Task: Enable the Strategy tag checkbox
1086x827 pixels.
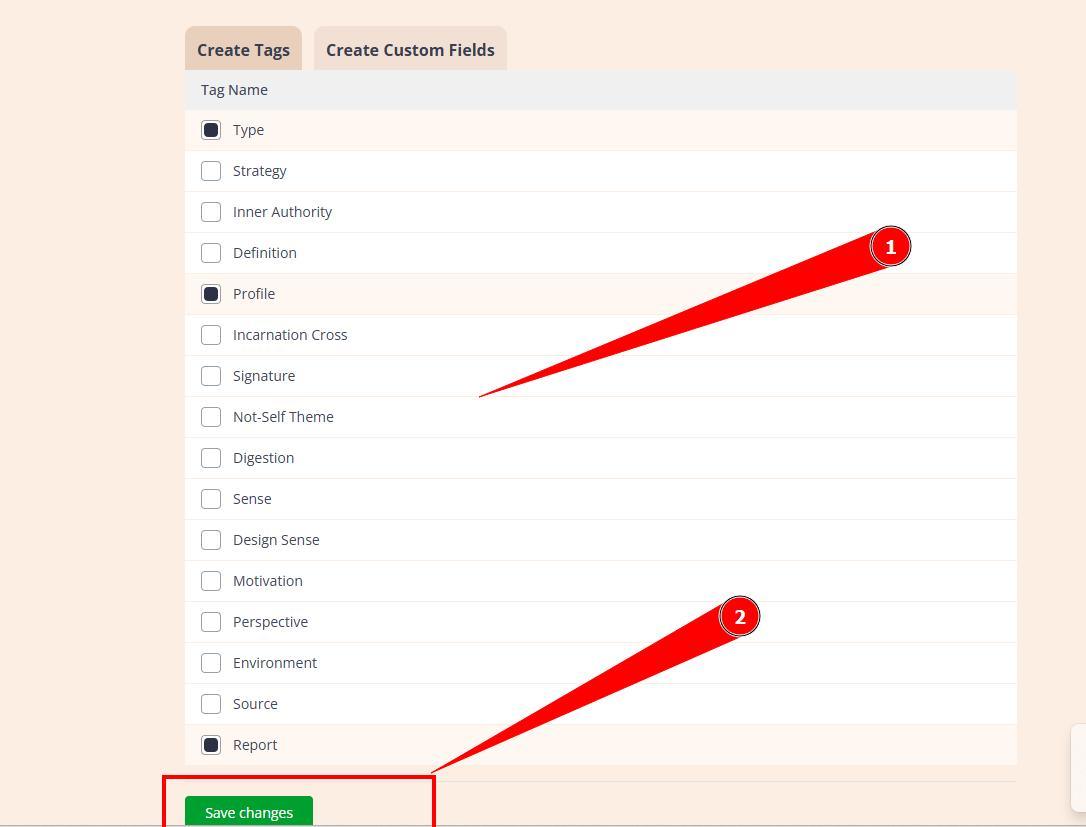Action: 211,171
